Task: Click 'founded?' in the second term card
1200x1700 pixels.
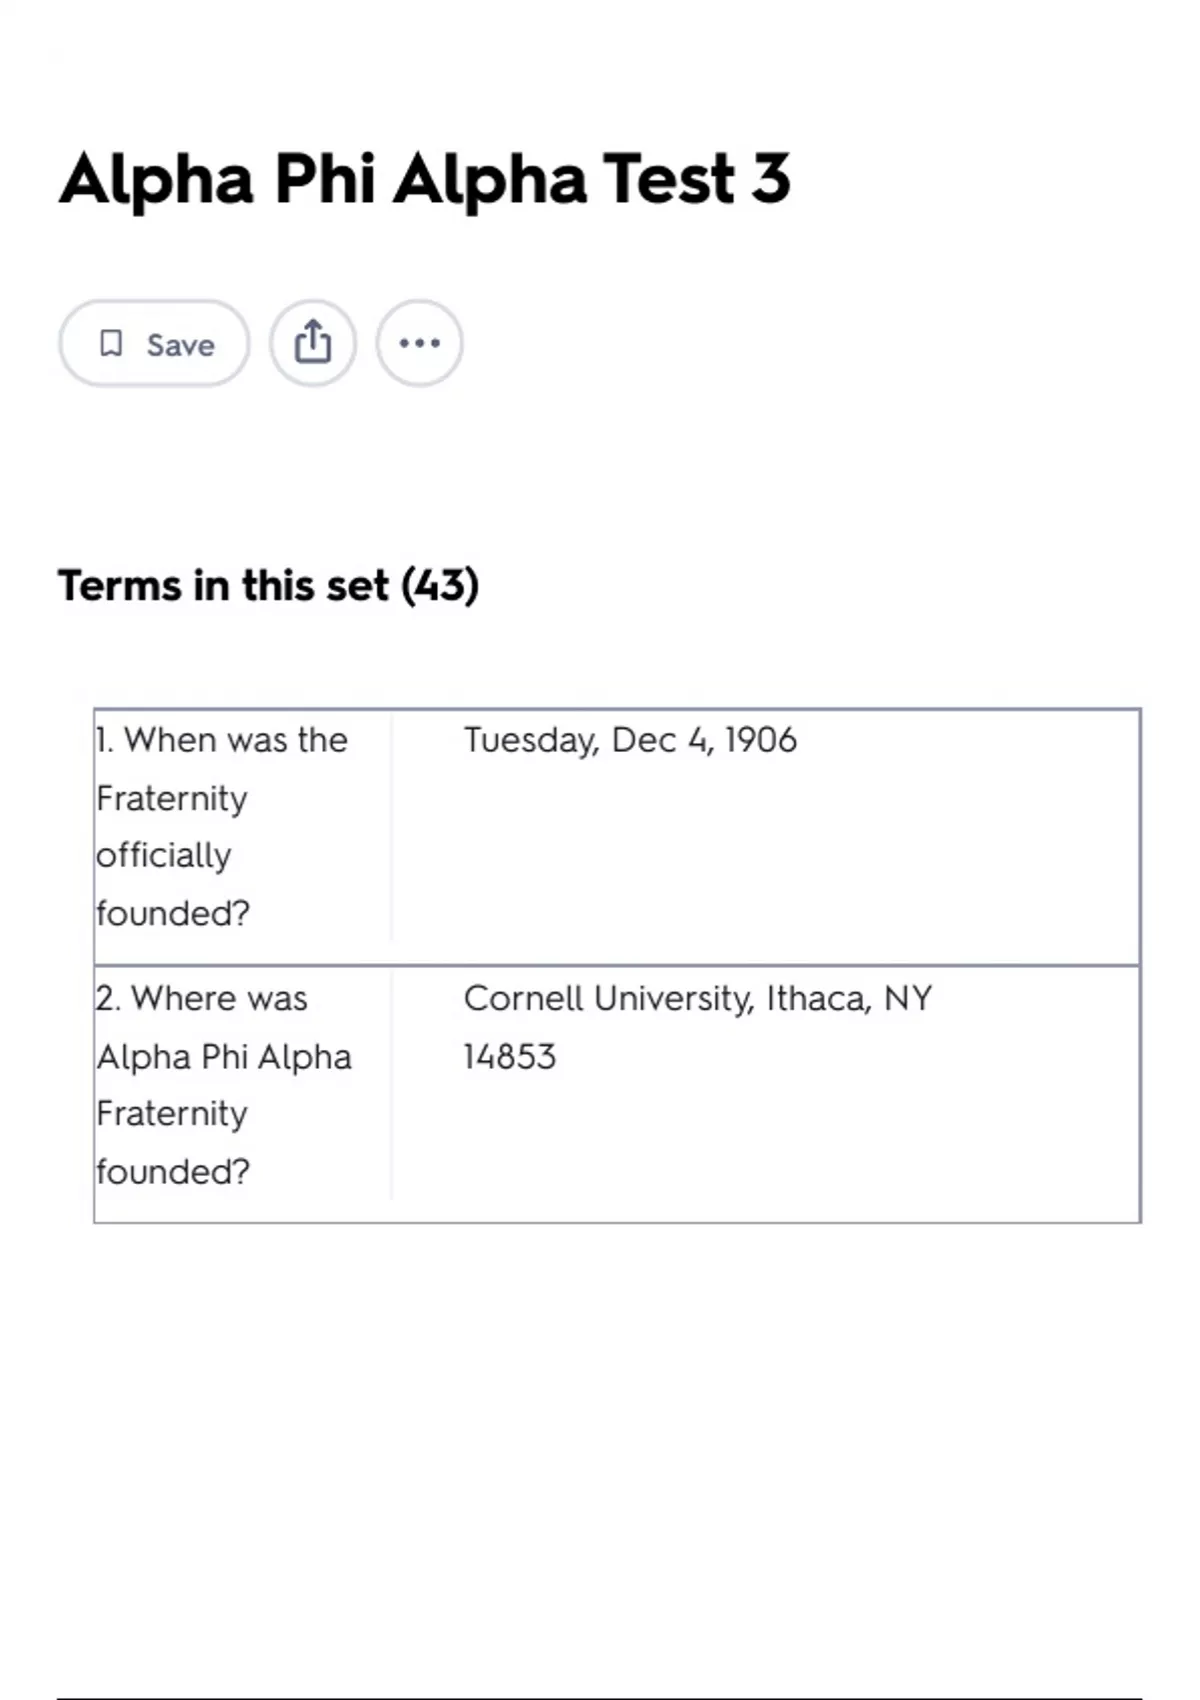Action: tap(173, 1171)
